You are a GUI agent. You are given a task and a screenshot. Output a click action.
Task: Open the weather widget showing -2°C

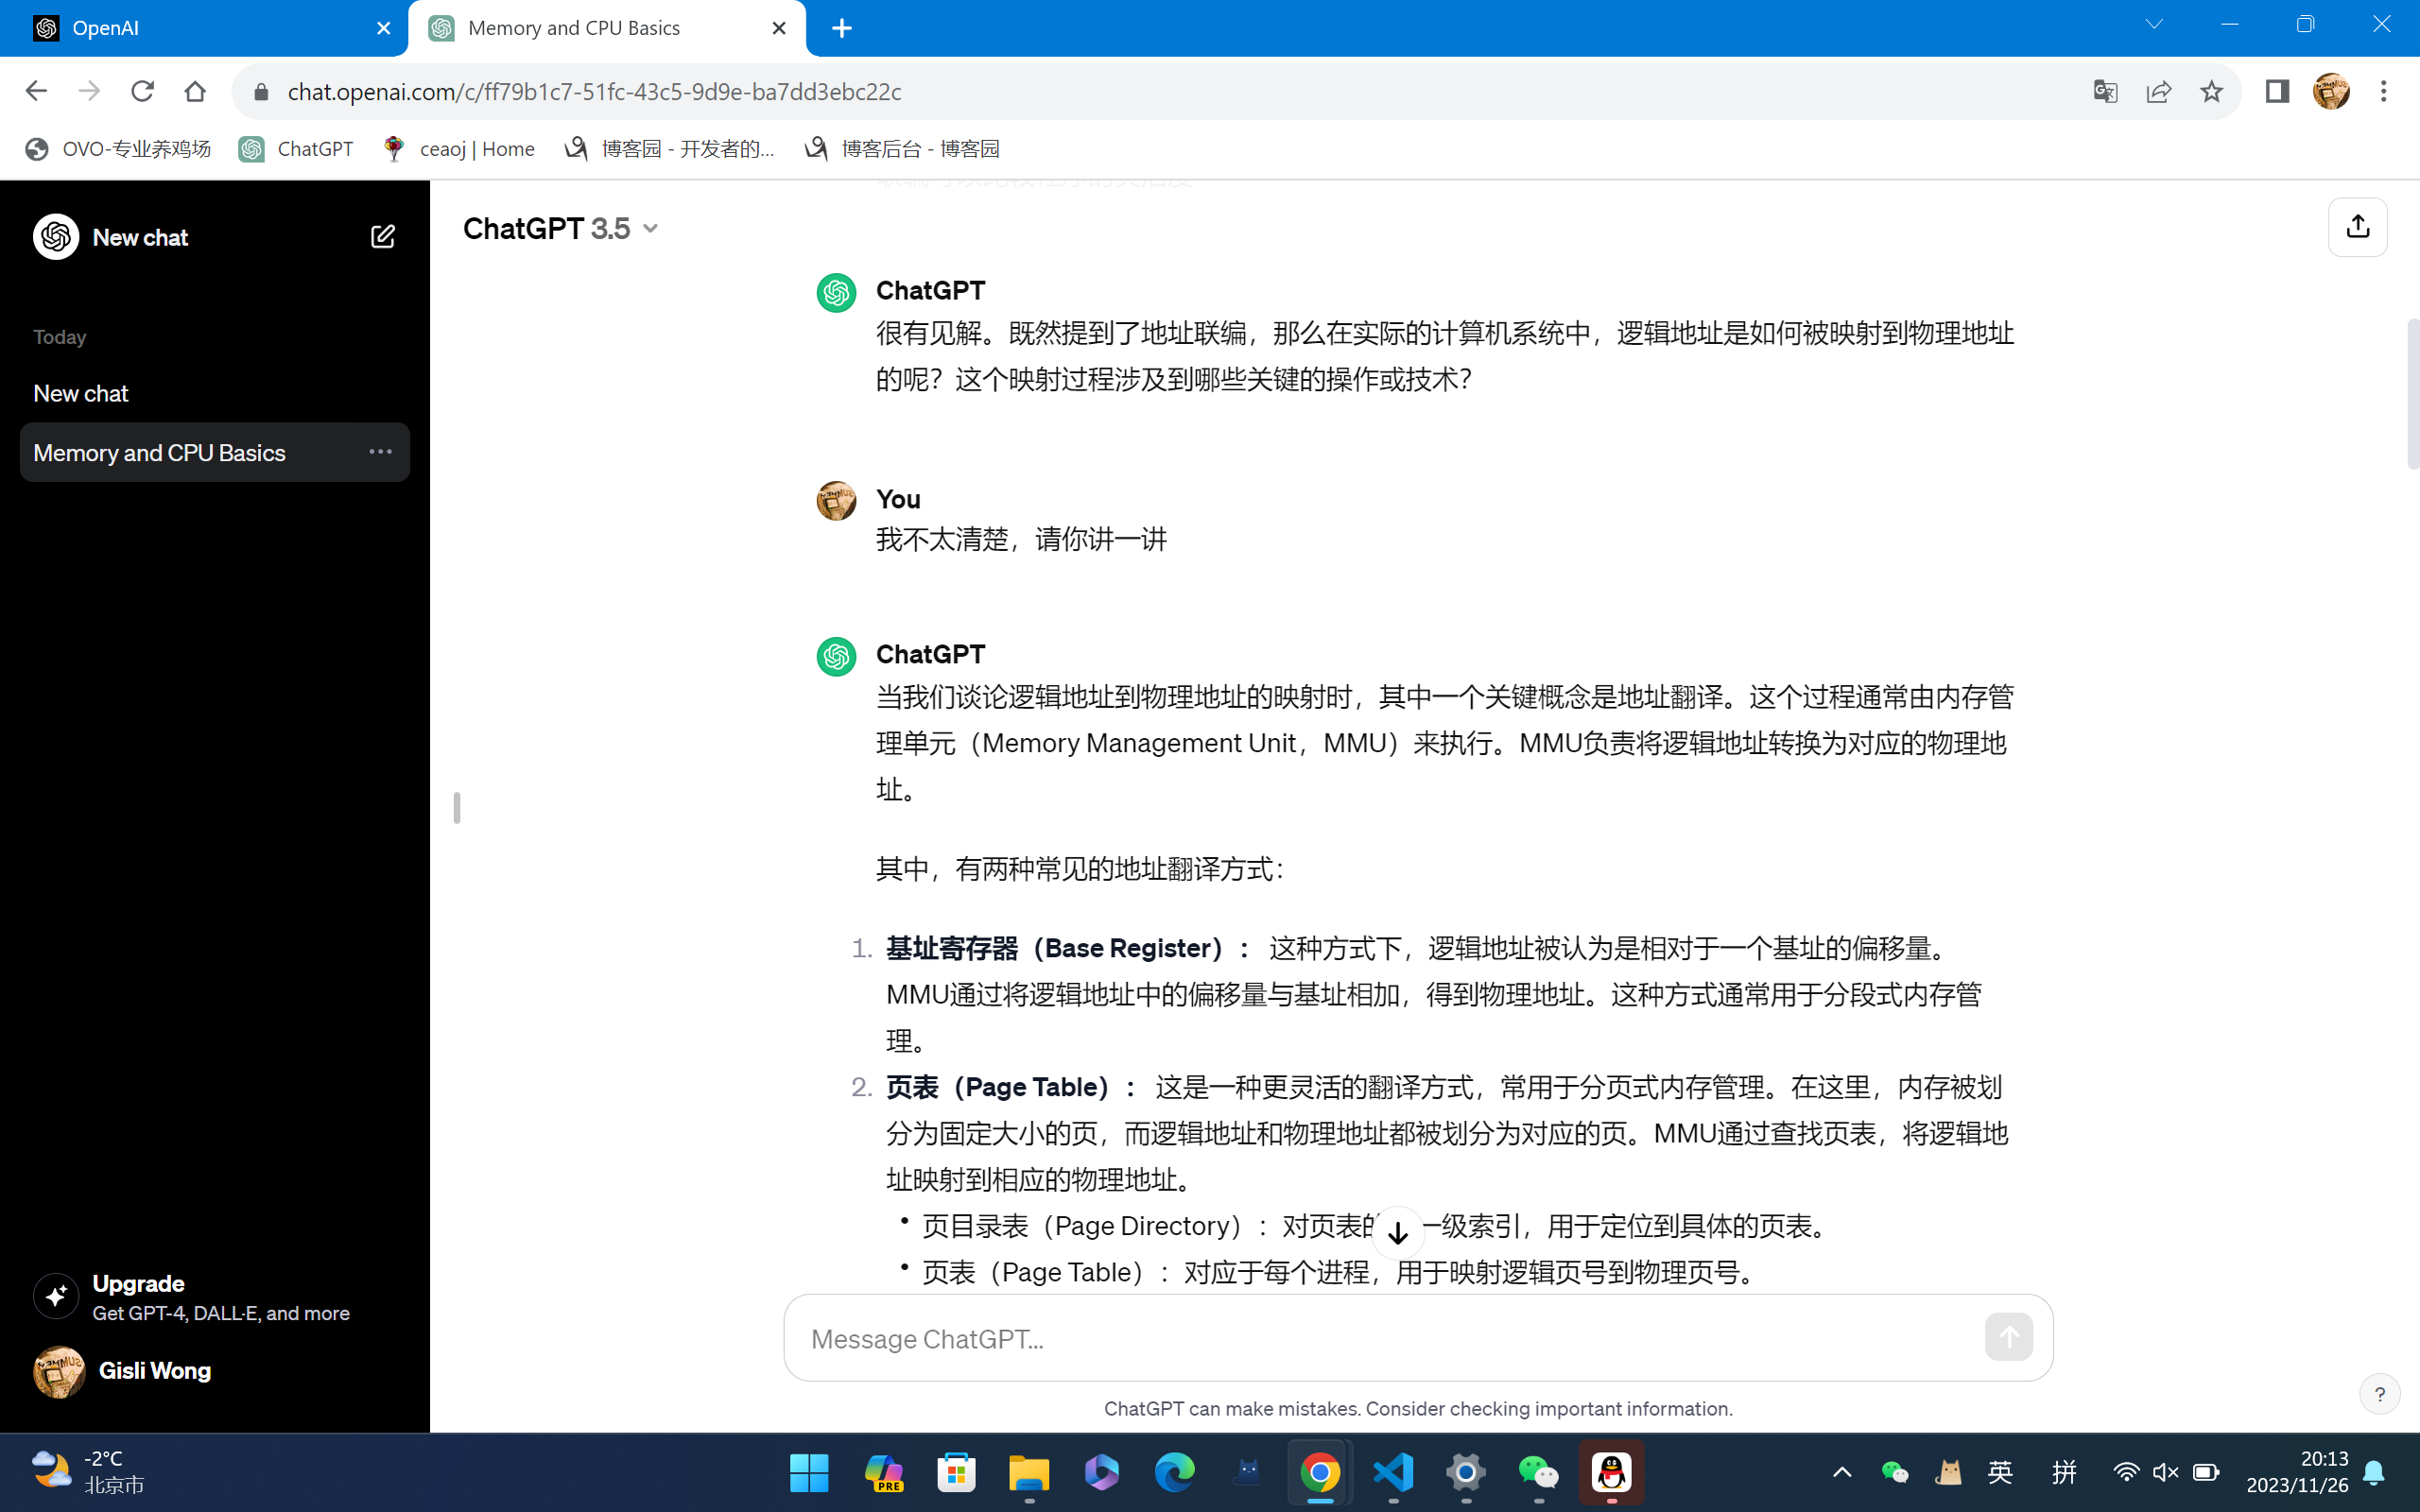click(87, 1472)
